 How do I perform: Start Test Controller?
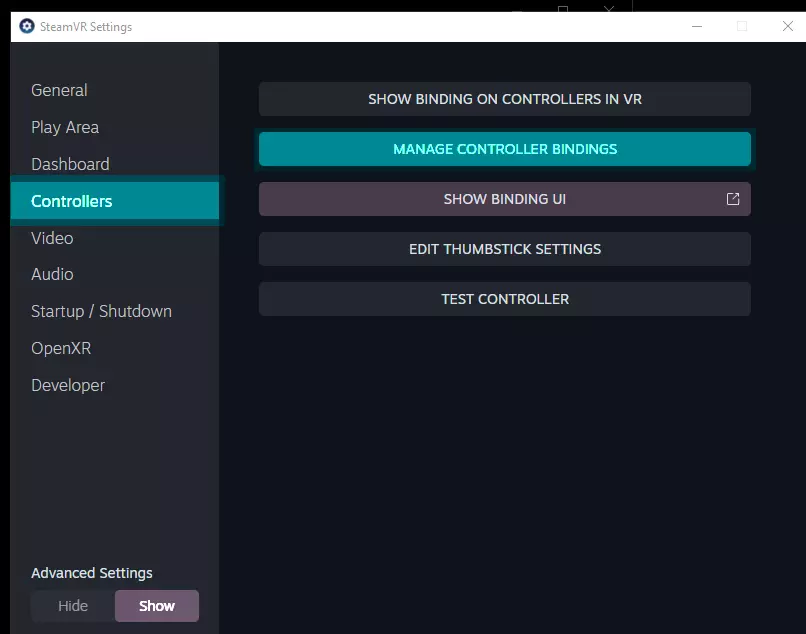(505, 299)
